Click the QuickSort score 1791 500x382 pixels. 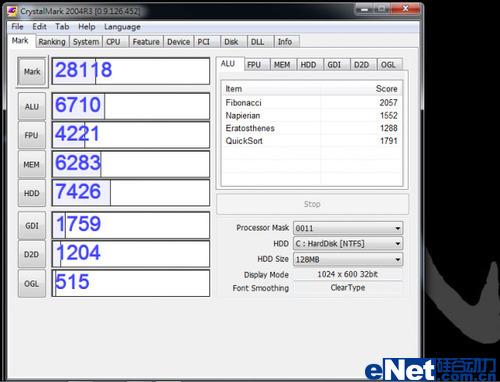click(x=389, y=141)
